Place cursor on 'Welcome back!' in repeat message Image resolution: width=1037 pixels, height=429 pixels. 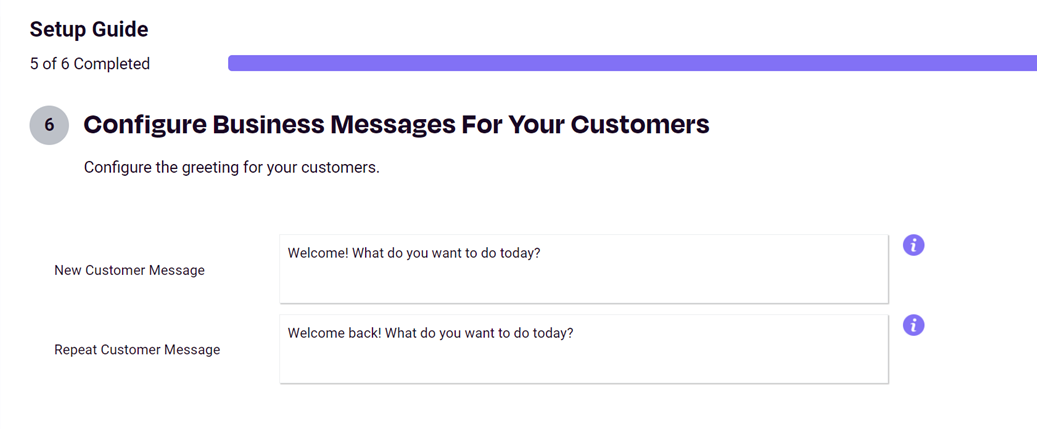click(x=335, y=334)
